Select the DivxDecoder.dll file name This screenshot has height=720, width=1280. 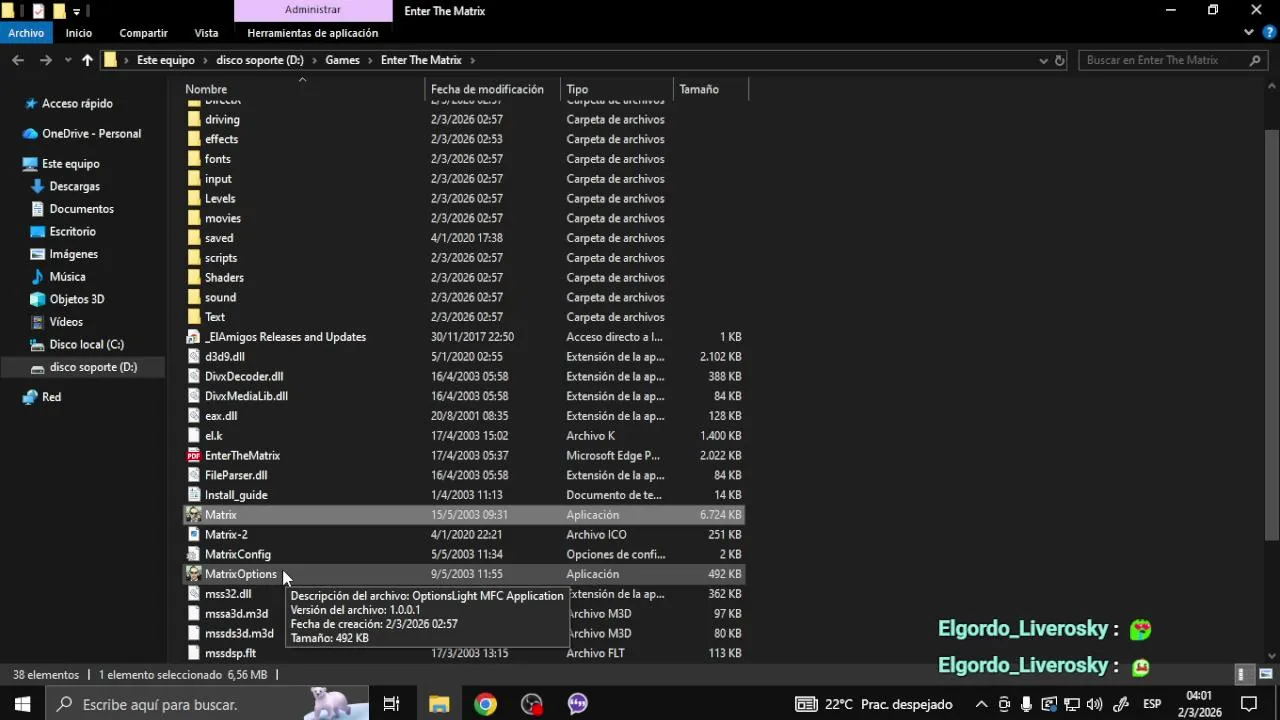tap(244, 377)
